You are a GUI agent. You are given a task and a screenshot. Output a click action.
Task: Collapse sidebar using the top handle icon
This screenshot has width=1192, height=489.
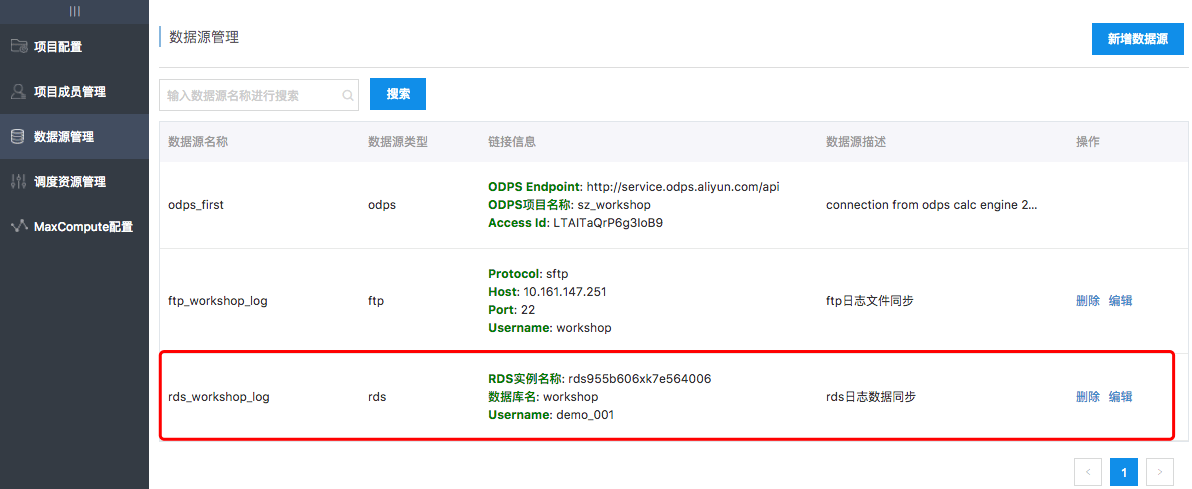74,11
